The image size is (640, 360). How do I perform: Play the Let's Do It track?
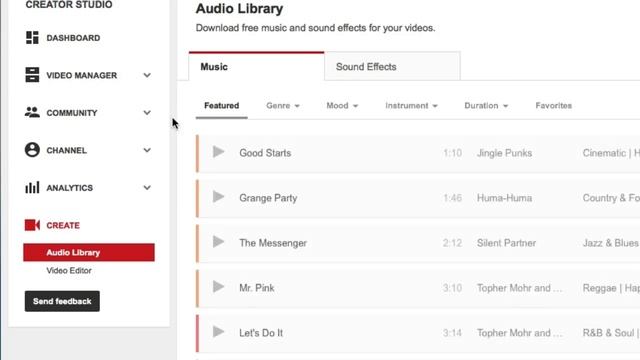pyautogui.click(x=218, y=331)
